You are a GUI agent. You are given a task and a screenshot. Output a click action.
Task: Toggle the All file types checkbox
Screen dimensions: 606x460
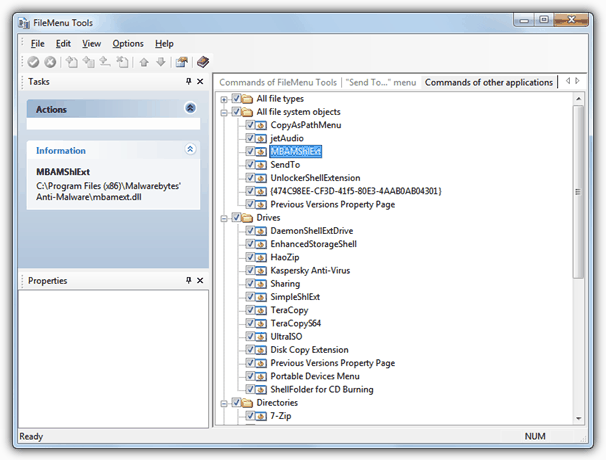[237, 98]
